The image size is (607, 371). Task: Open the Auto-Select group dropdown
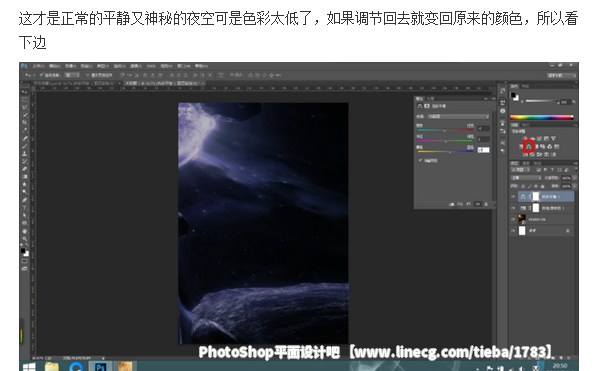[72, 75]
